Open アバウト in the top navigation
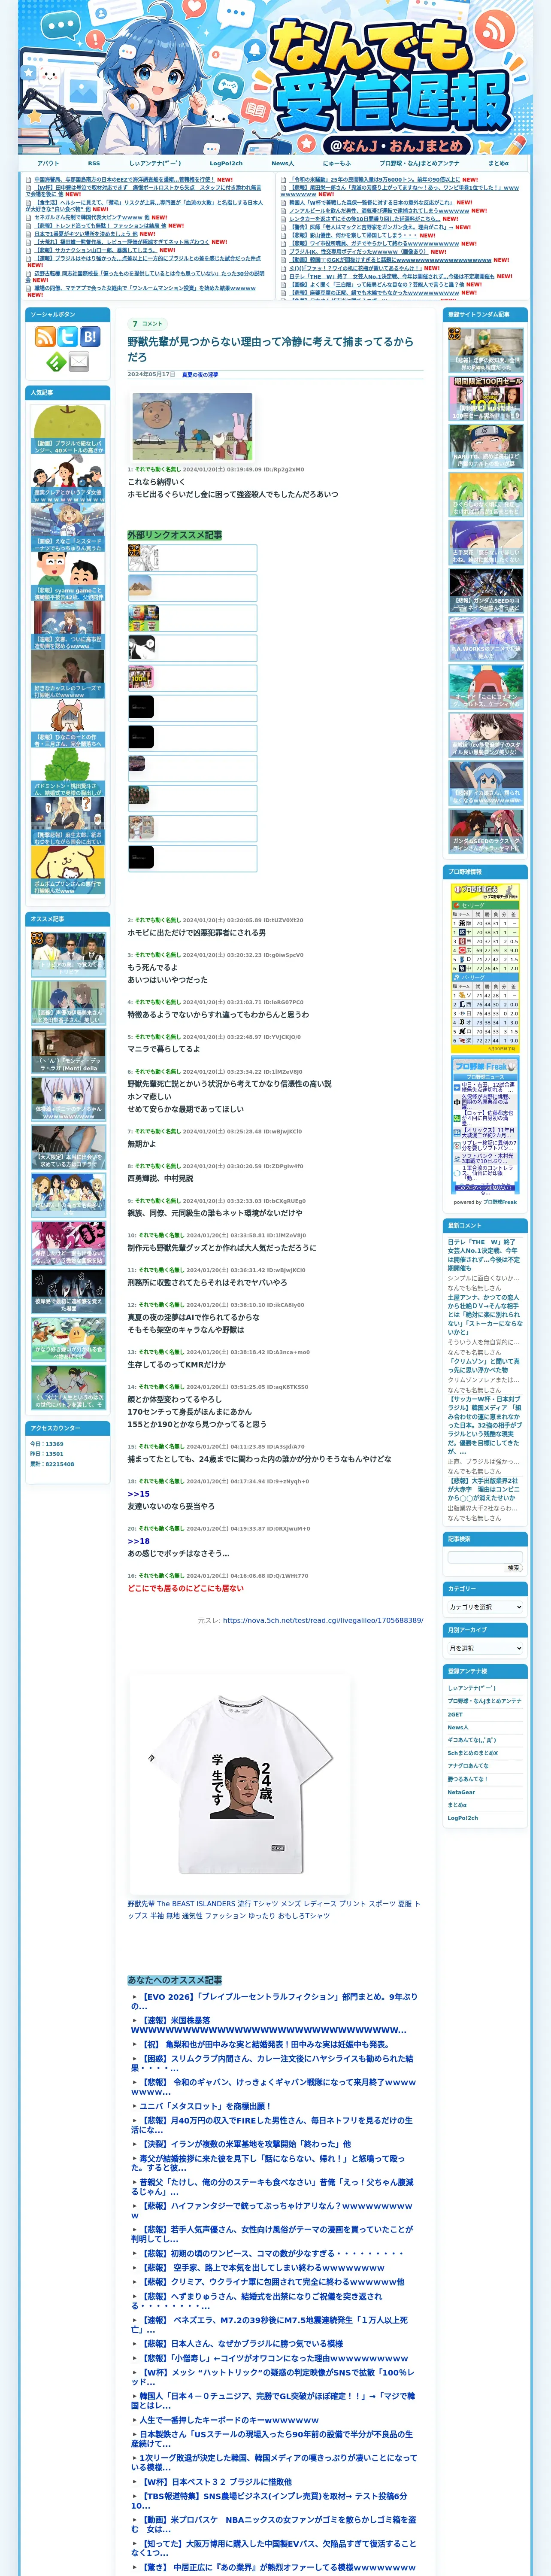Viewport: 551px width, 2576px height. [48, 163]
